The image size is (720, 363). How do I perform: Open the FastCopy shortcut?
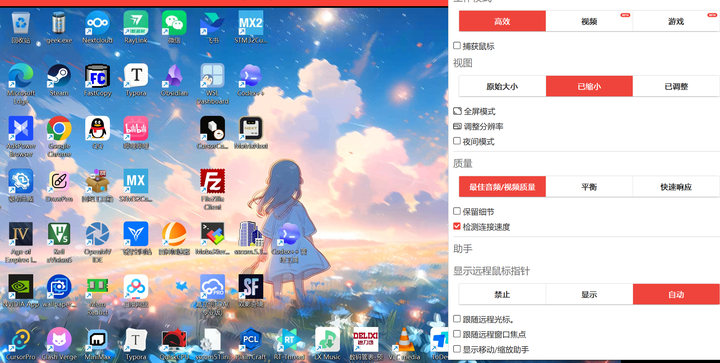[97, 76]
